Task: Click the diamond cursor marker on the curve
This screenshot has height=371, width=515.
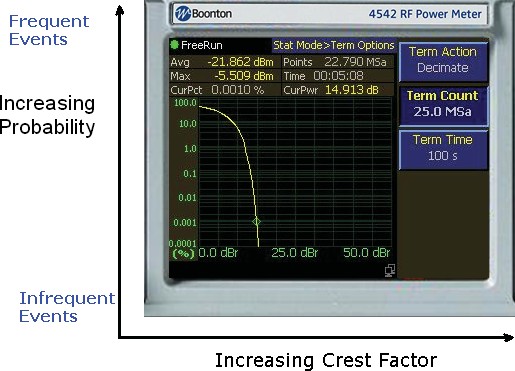Action: (256, 222)
